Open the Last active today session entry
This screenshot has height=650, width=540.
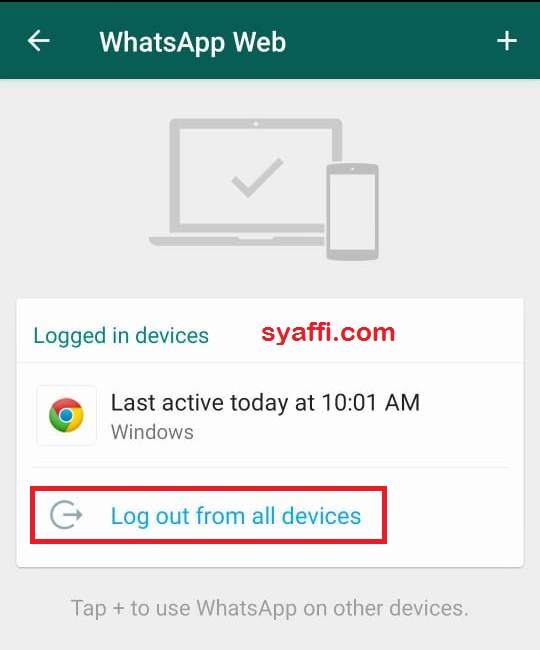click(x=269, y=415)
